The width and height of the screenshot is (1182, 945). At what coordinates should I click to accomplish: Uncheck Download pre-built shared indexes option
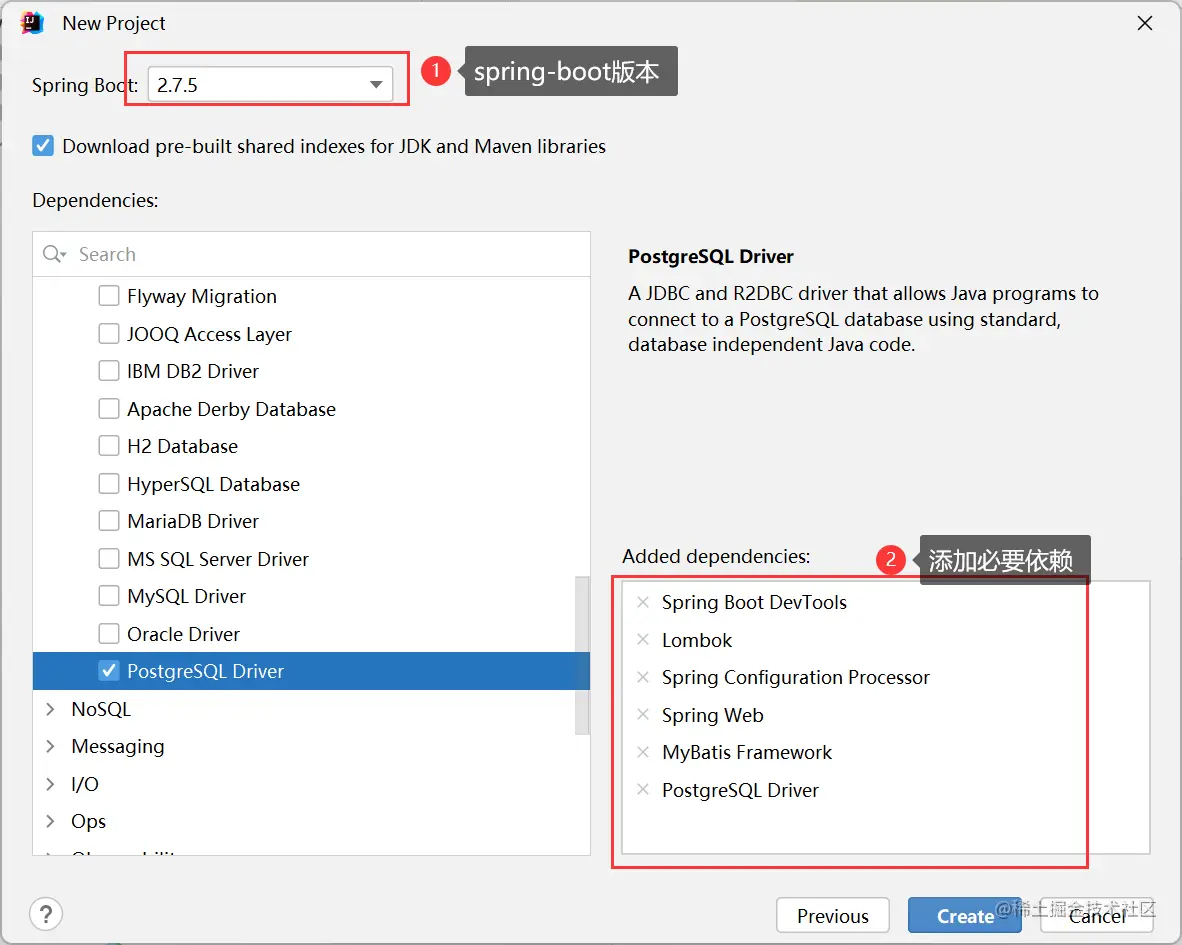(43, 145)
